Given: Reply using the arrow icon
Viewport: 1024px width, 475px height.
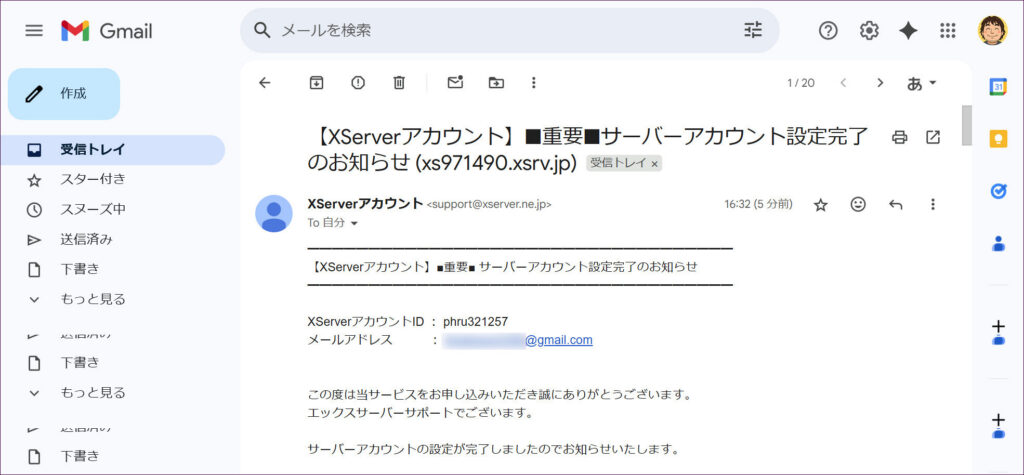Looking at the screenshot, I should point(895,204).
